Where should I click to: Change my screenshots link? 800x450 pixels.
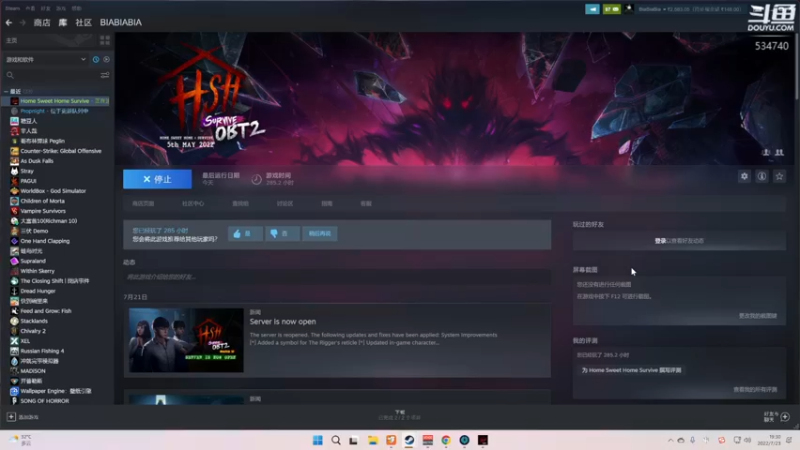point(758,316)
